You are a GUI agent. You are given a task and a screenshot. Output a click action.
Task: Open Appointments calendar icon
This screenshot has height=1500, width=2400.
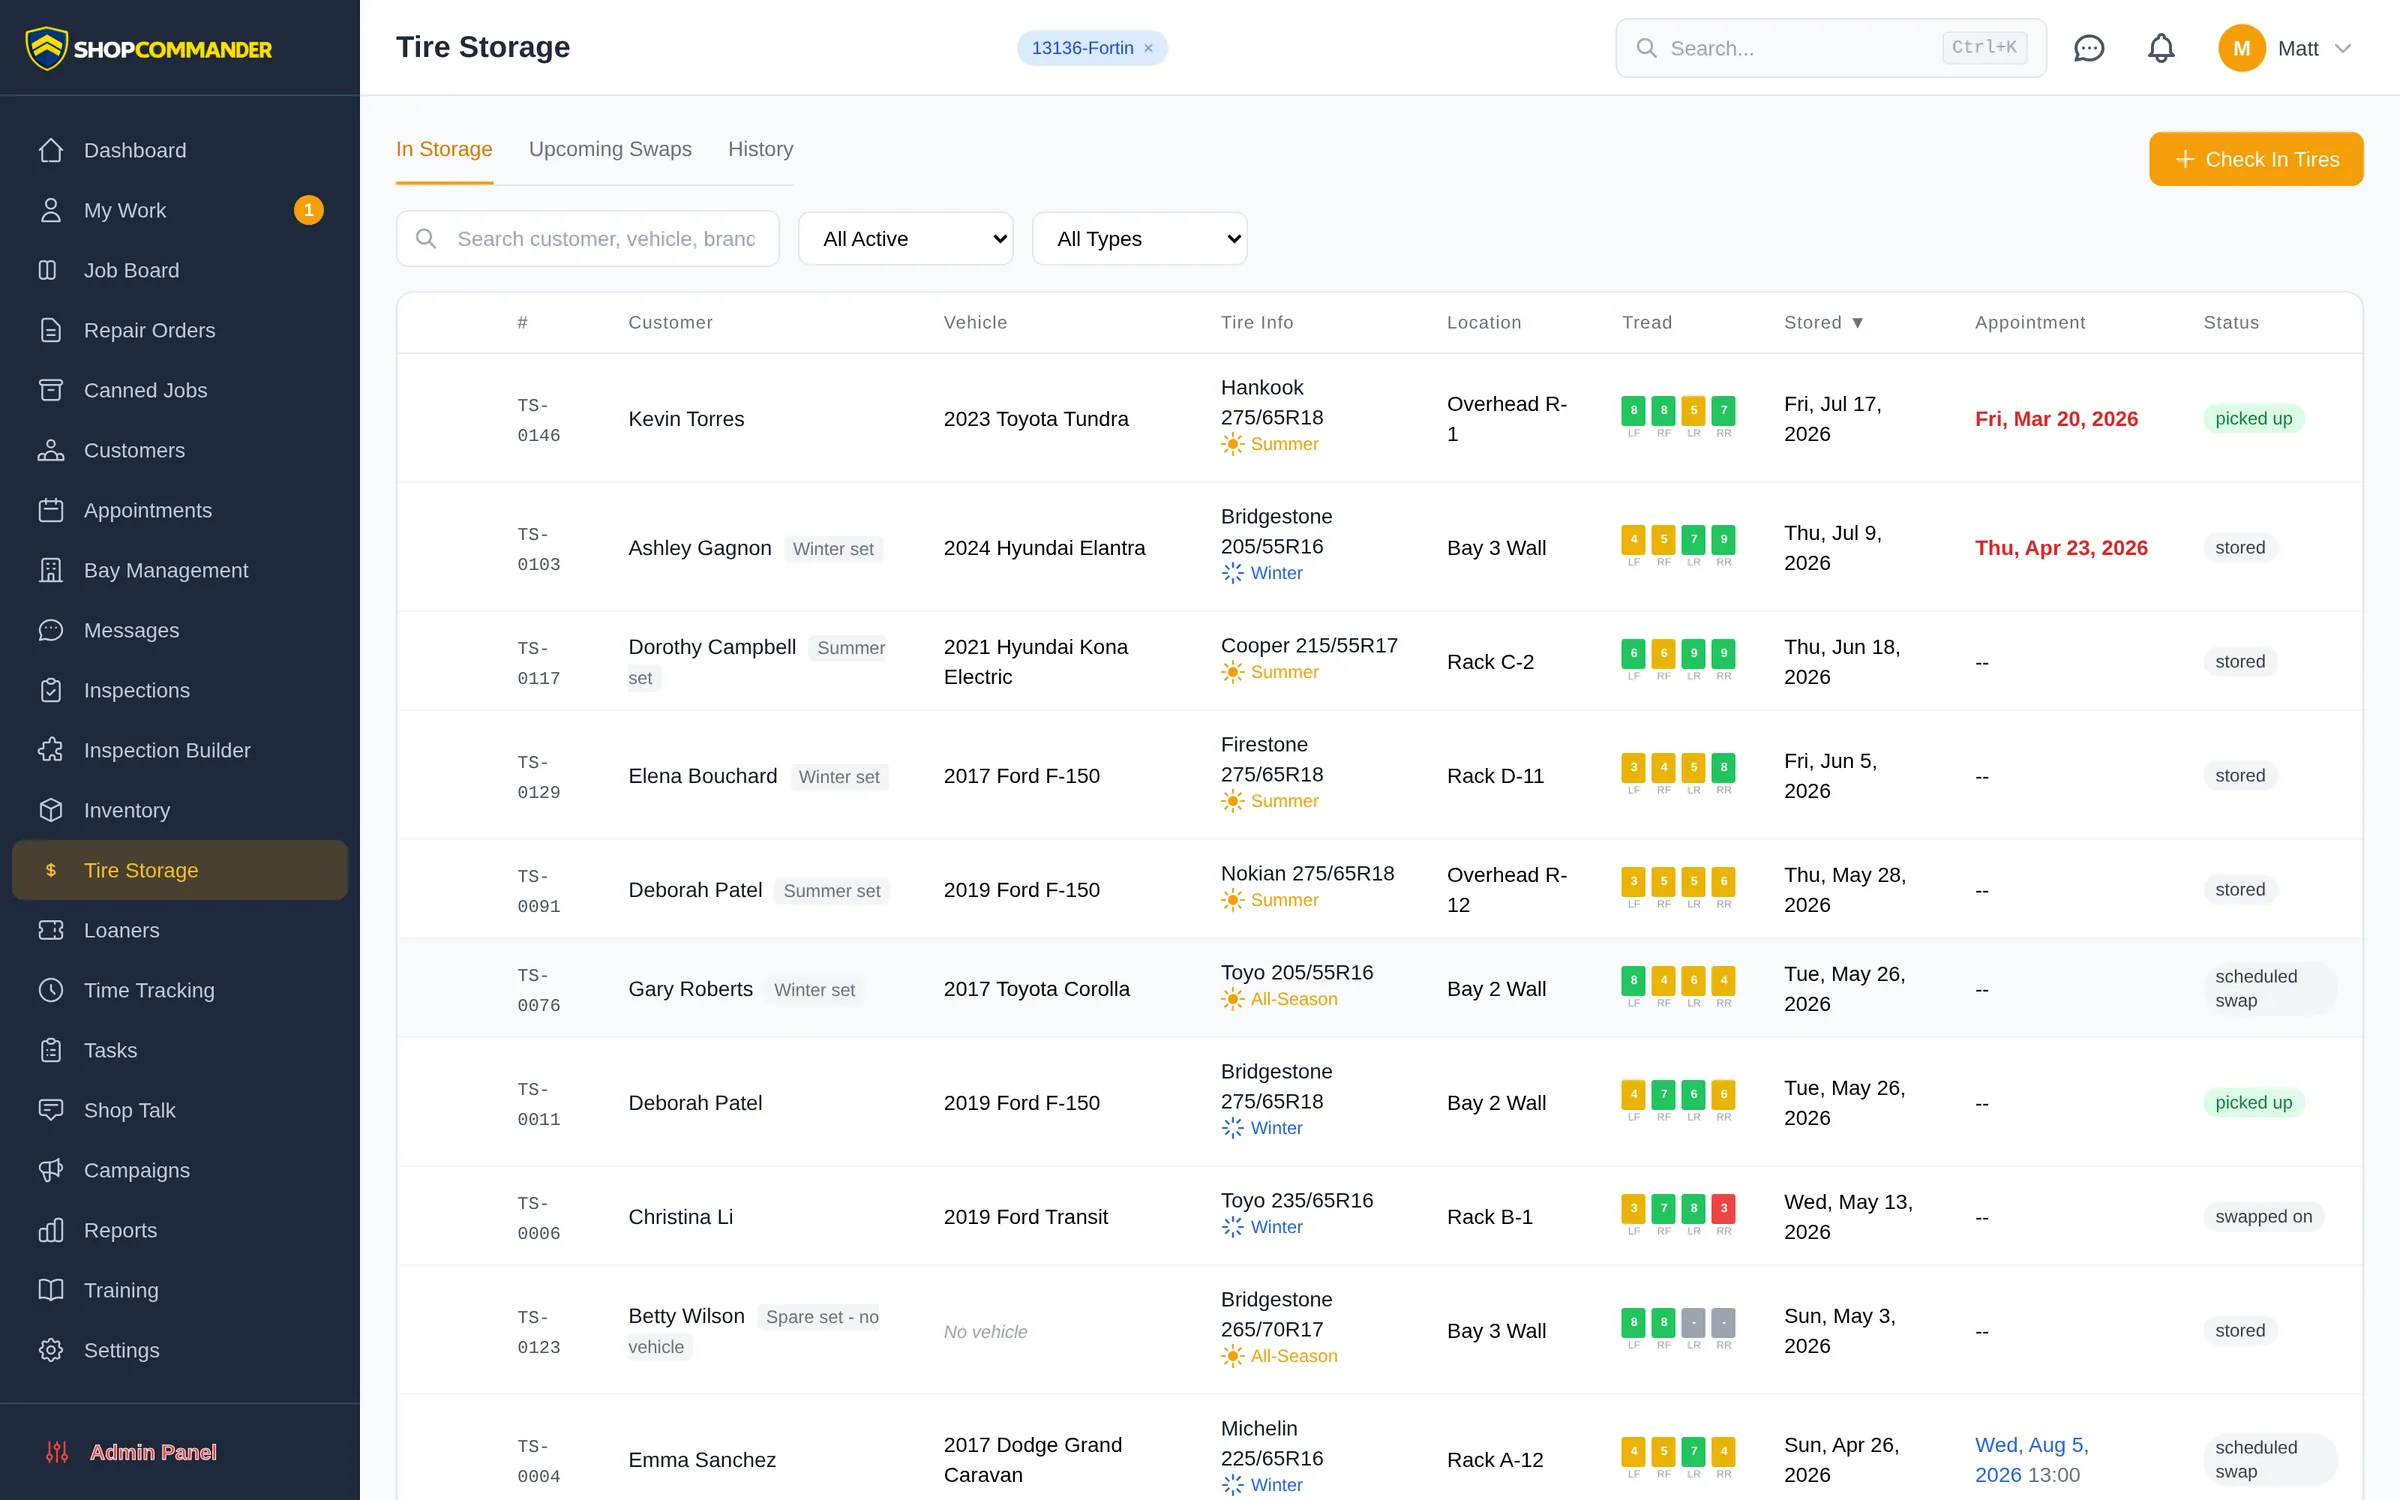click(x=51, y=510)
